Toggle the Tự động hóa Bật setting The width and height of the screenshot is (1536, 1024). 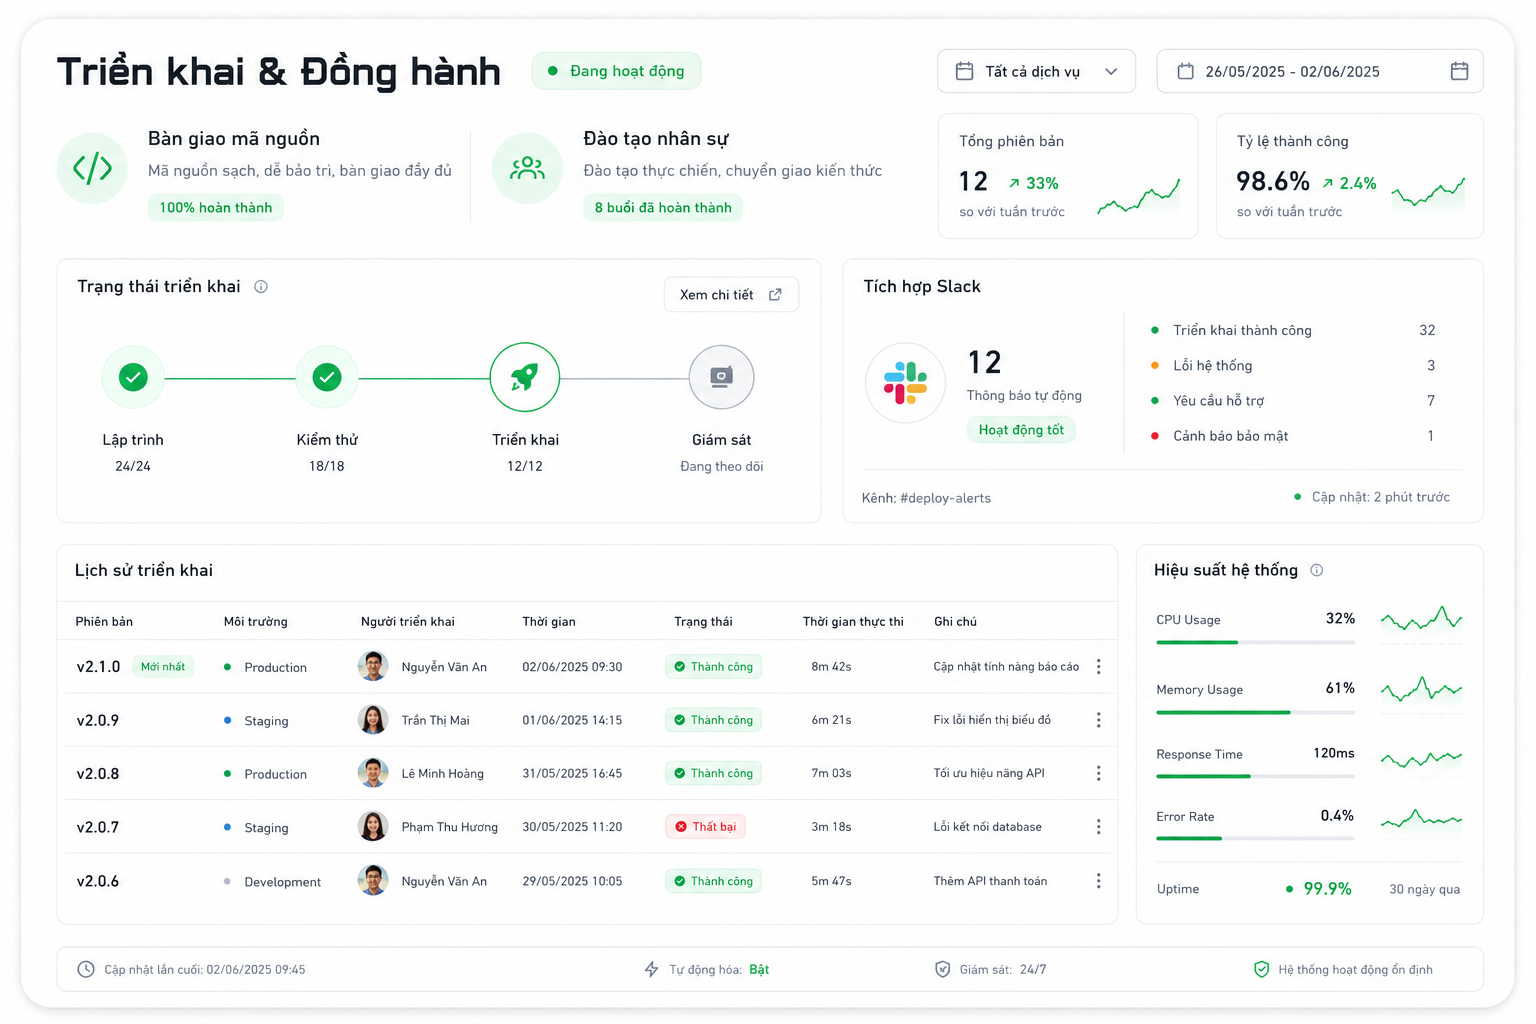[759, 970]
